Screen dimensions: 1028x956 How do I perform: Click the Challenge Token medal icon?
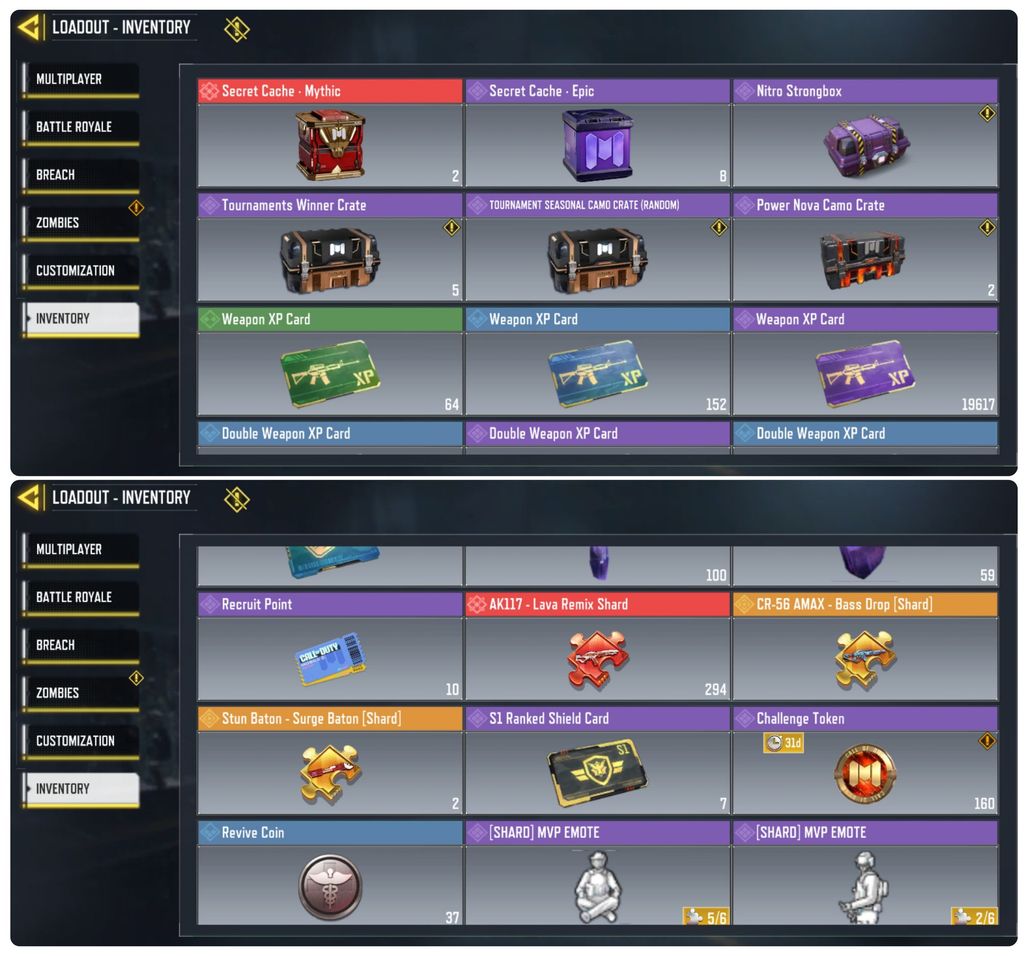pos(865,774)
